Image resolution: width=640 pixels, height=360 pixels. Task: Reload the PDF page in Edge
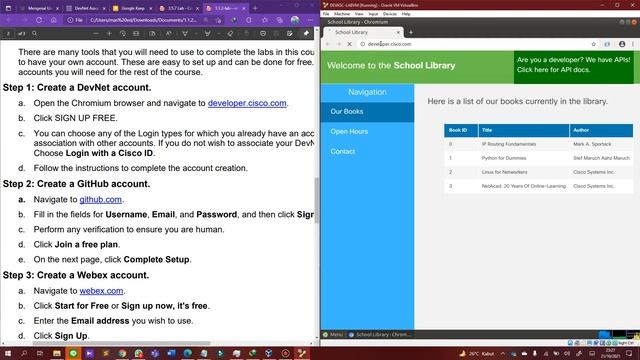pos(39,20)
